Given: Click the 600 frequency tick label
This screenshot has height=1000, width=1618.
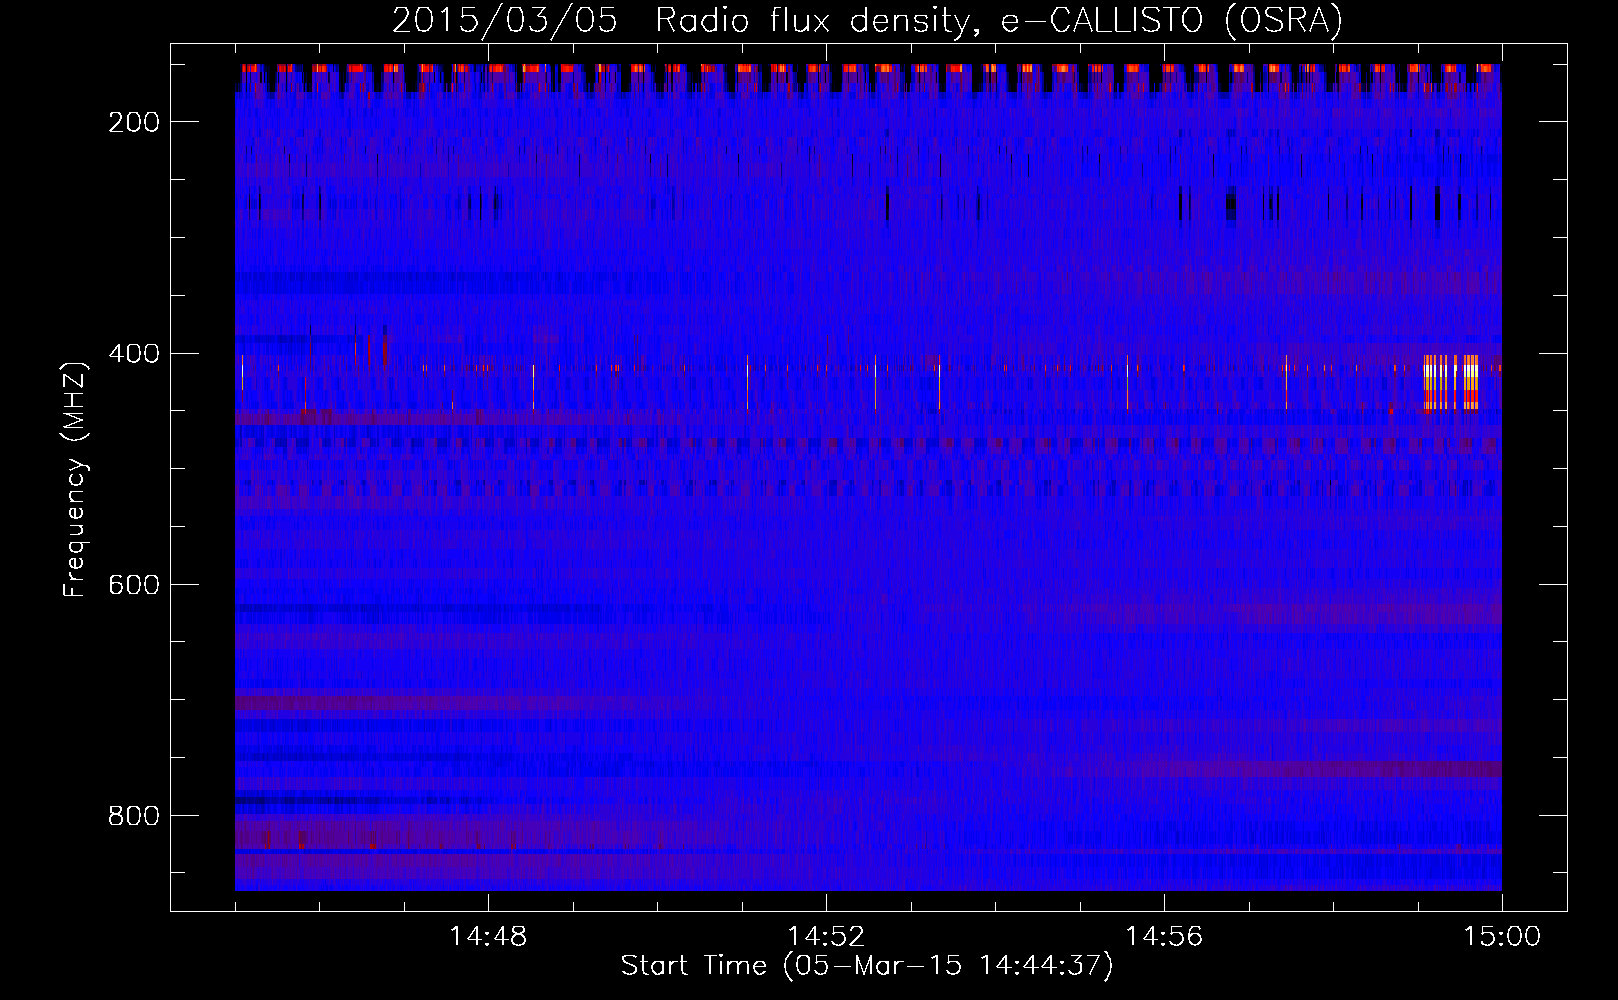Looking at the screenshot, I should (x=134, y=585).
